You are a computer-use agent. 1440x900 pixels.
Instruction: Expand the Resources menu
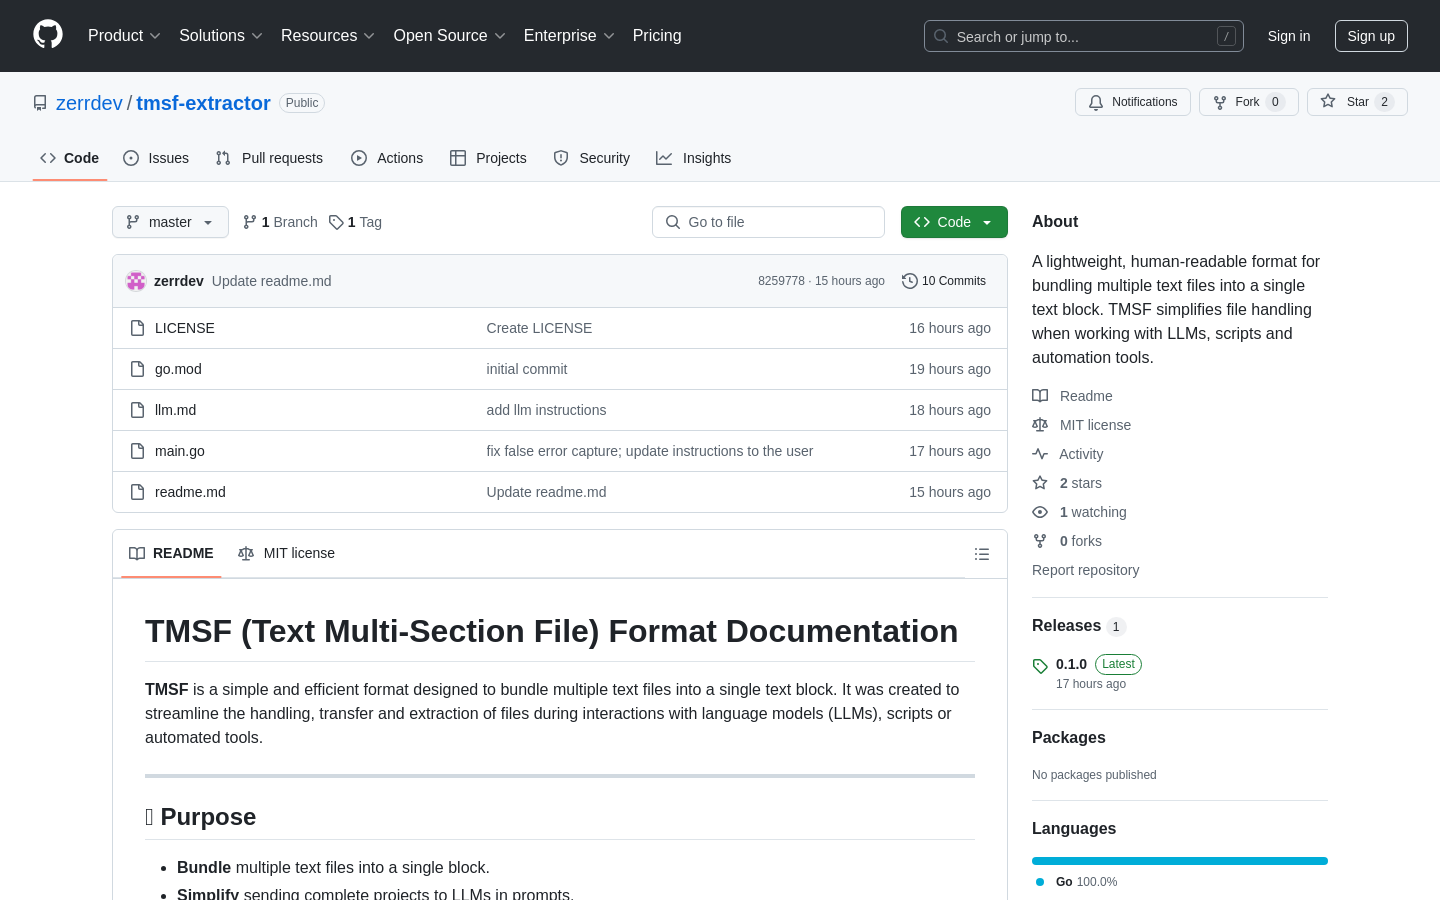click(x=328, y=36)
